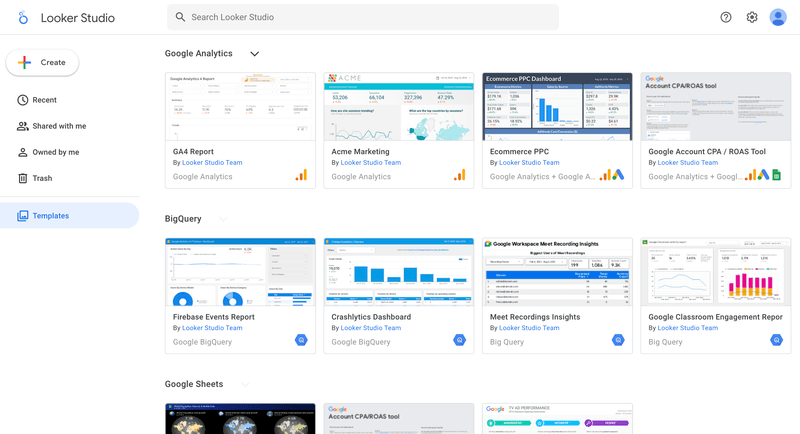Screen dimensions: 800x434
Task: Click Looker Studio Team link under Google Classroom Engagement
Action: coord(688,328)
